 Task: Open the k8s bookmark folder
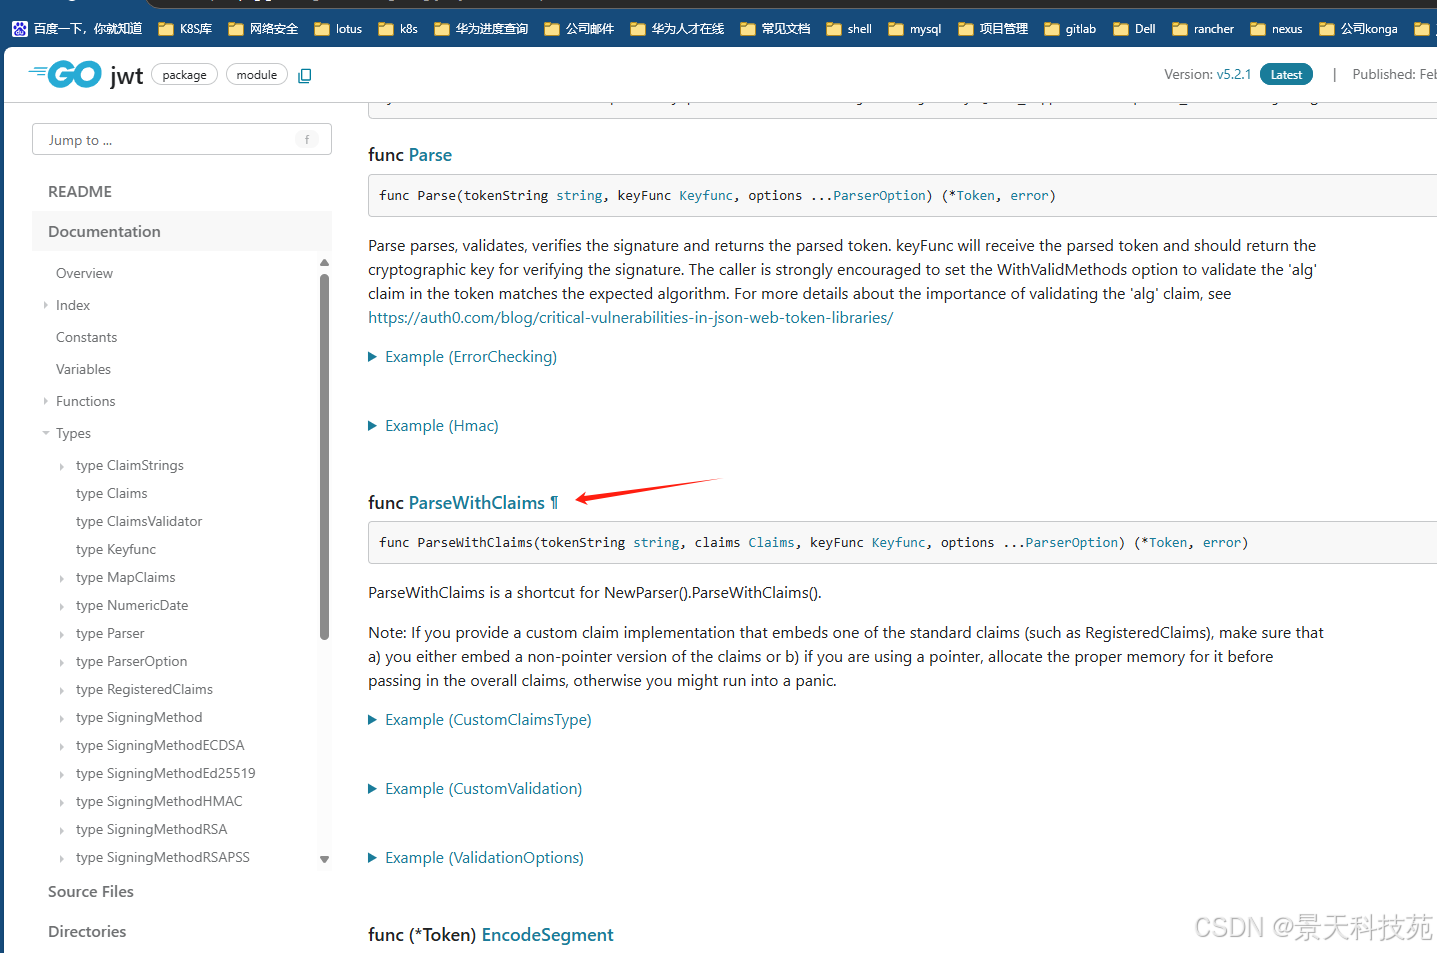tap(398, 29)
